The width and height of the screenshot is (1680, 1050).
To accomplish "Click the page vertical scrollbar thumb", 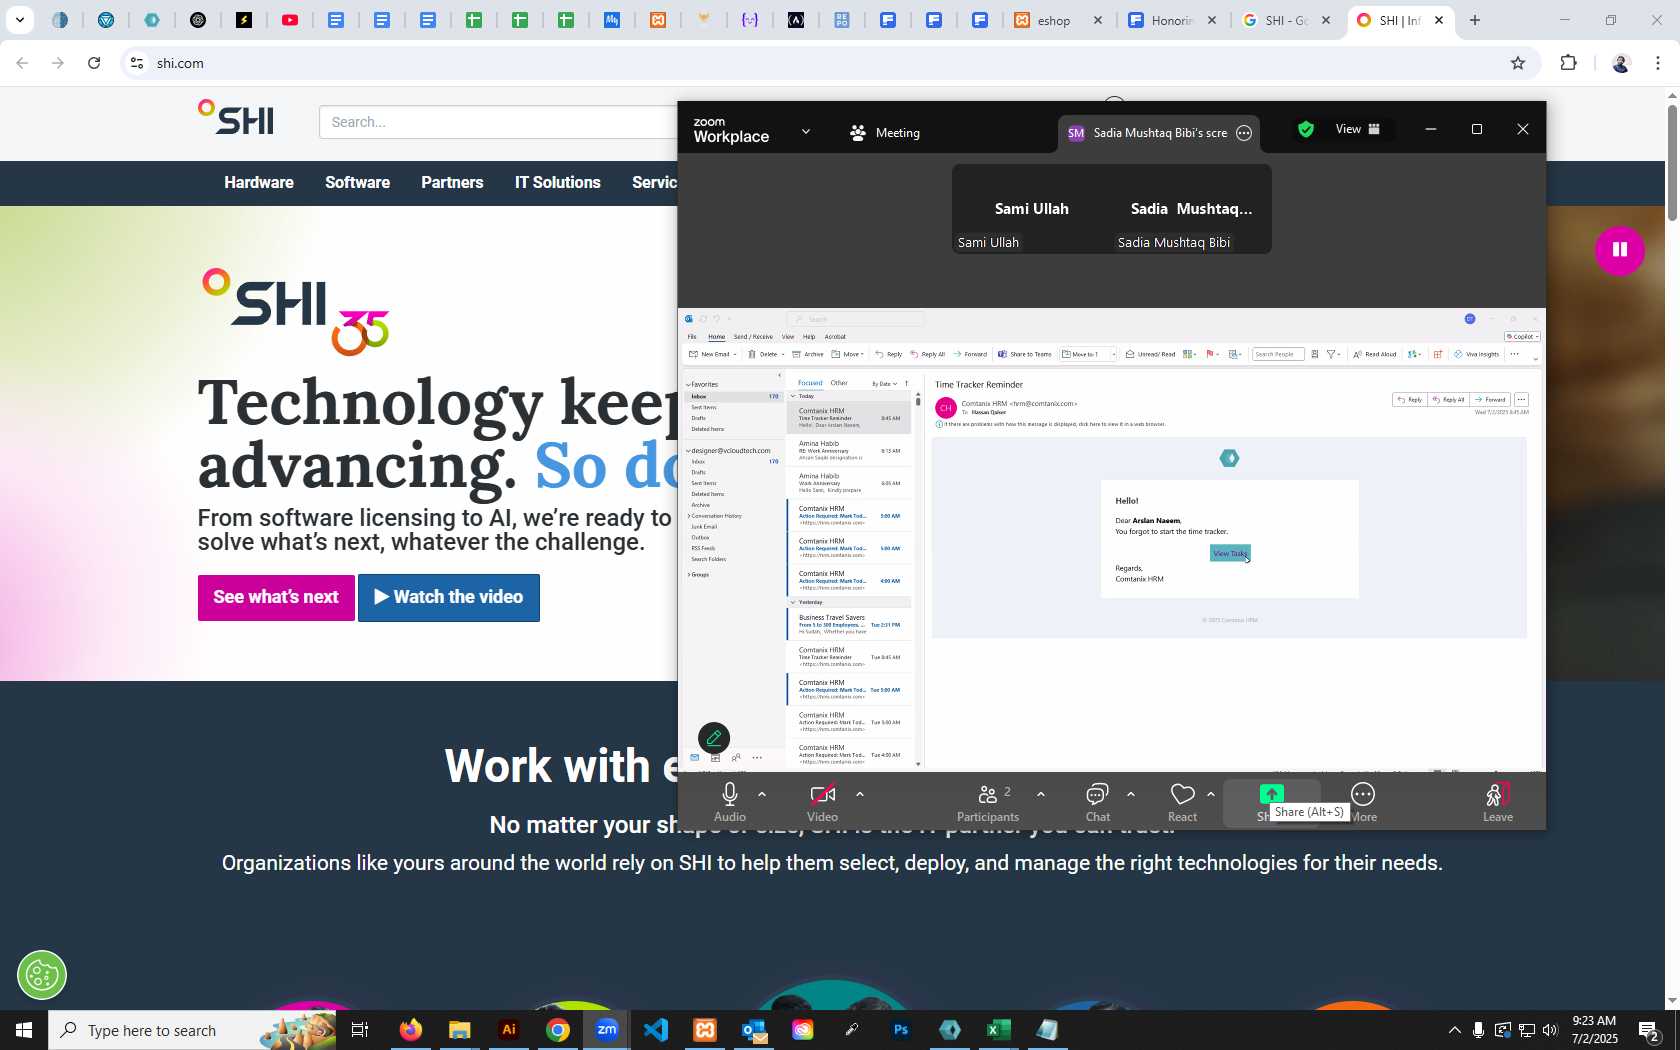I will click(x=1671, y=161).
